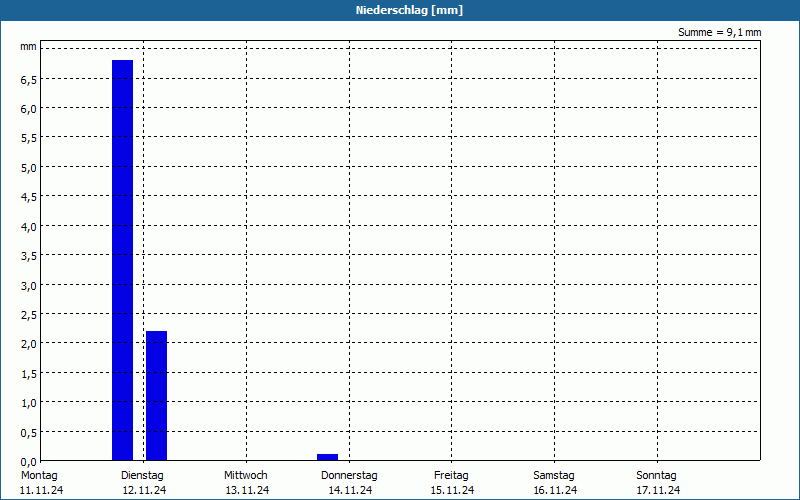800x500 pixels.
Task: Click the 1,0 y-axis value
Action: coord(29,403)
